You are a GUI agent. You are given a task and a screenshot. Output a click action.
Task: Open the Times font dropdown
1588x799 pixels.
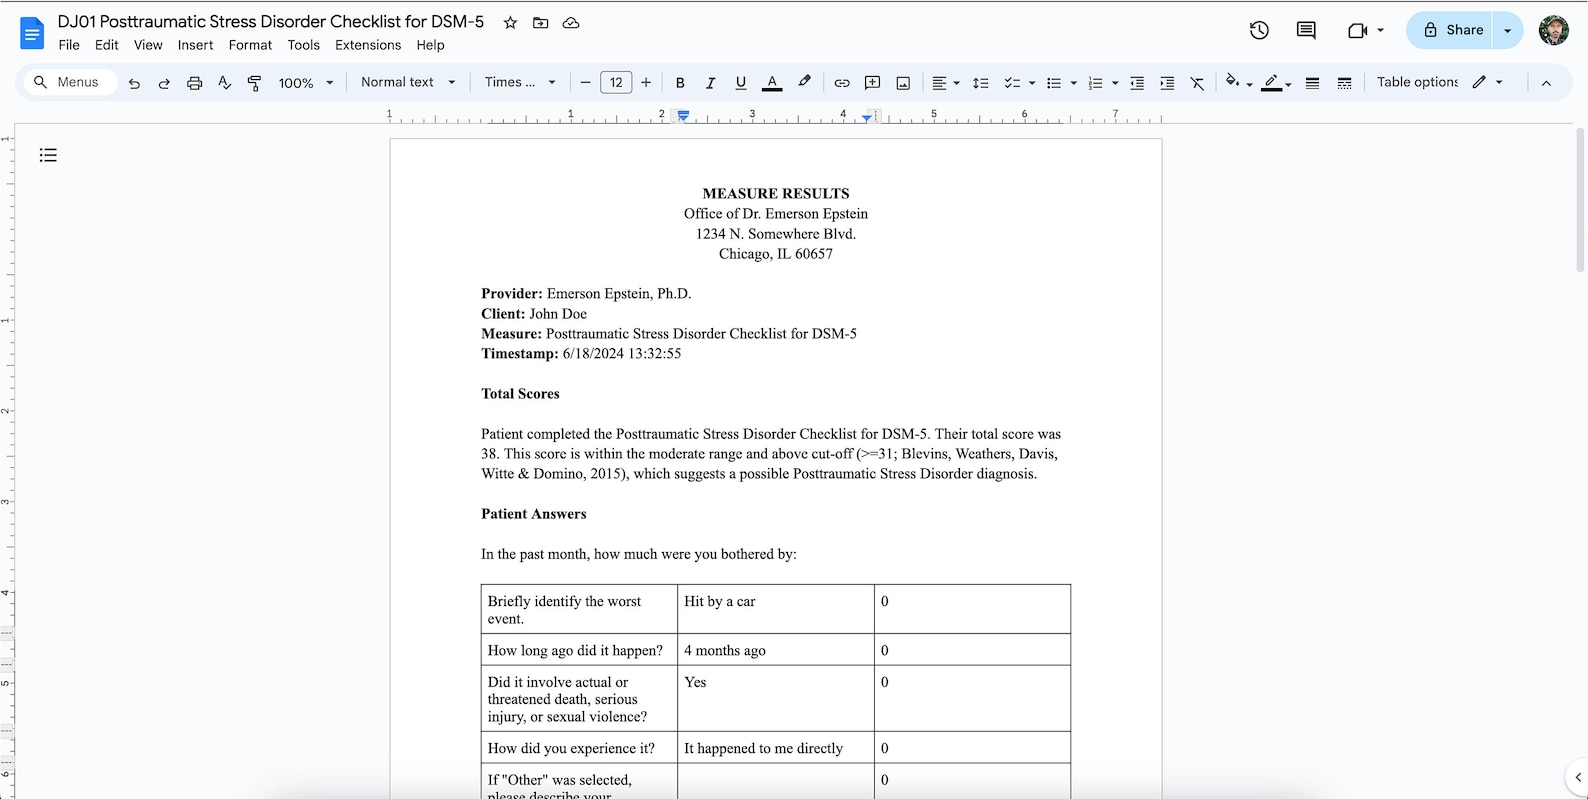[x=520, y=82]
